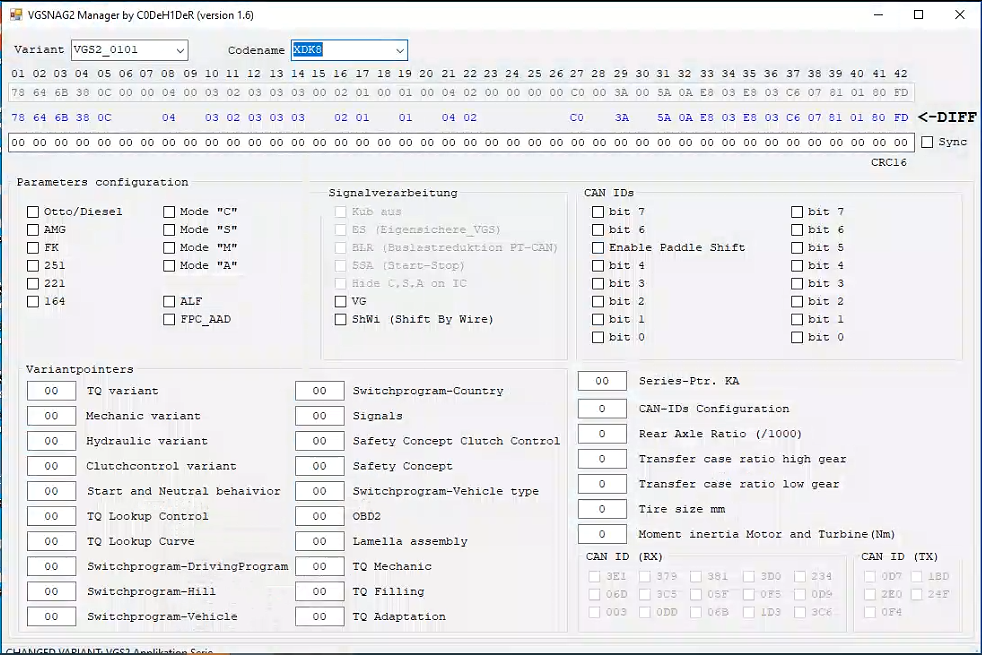Click the TQ variant value field
The image size is (982, 655).
point(51,391)
